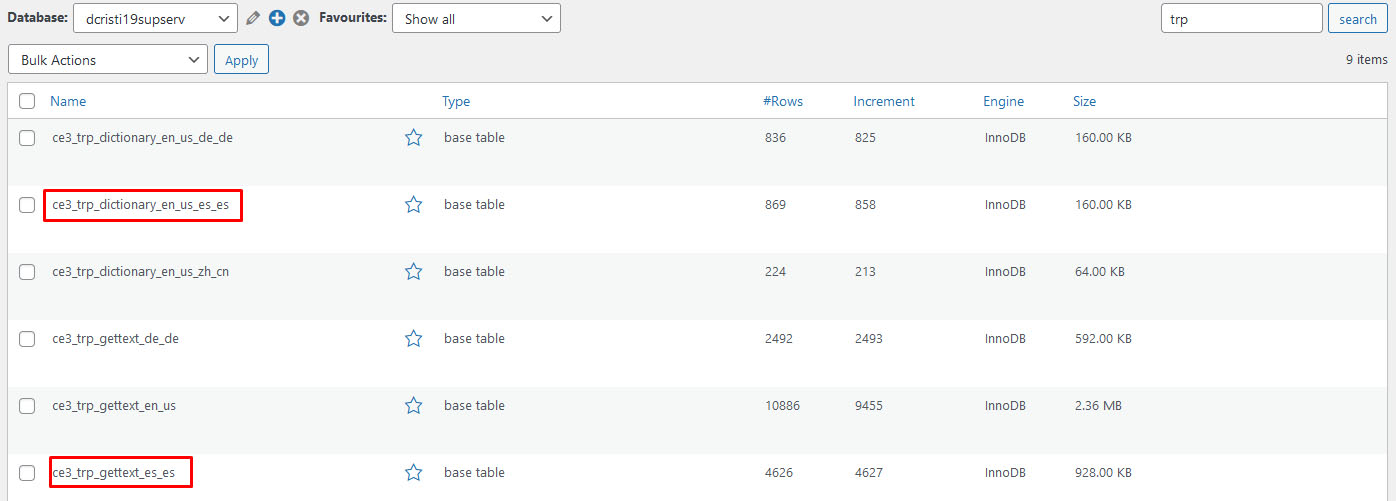Focus the search field containing trp
This screenshot has width=1396, height=501.
1241,18
